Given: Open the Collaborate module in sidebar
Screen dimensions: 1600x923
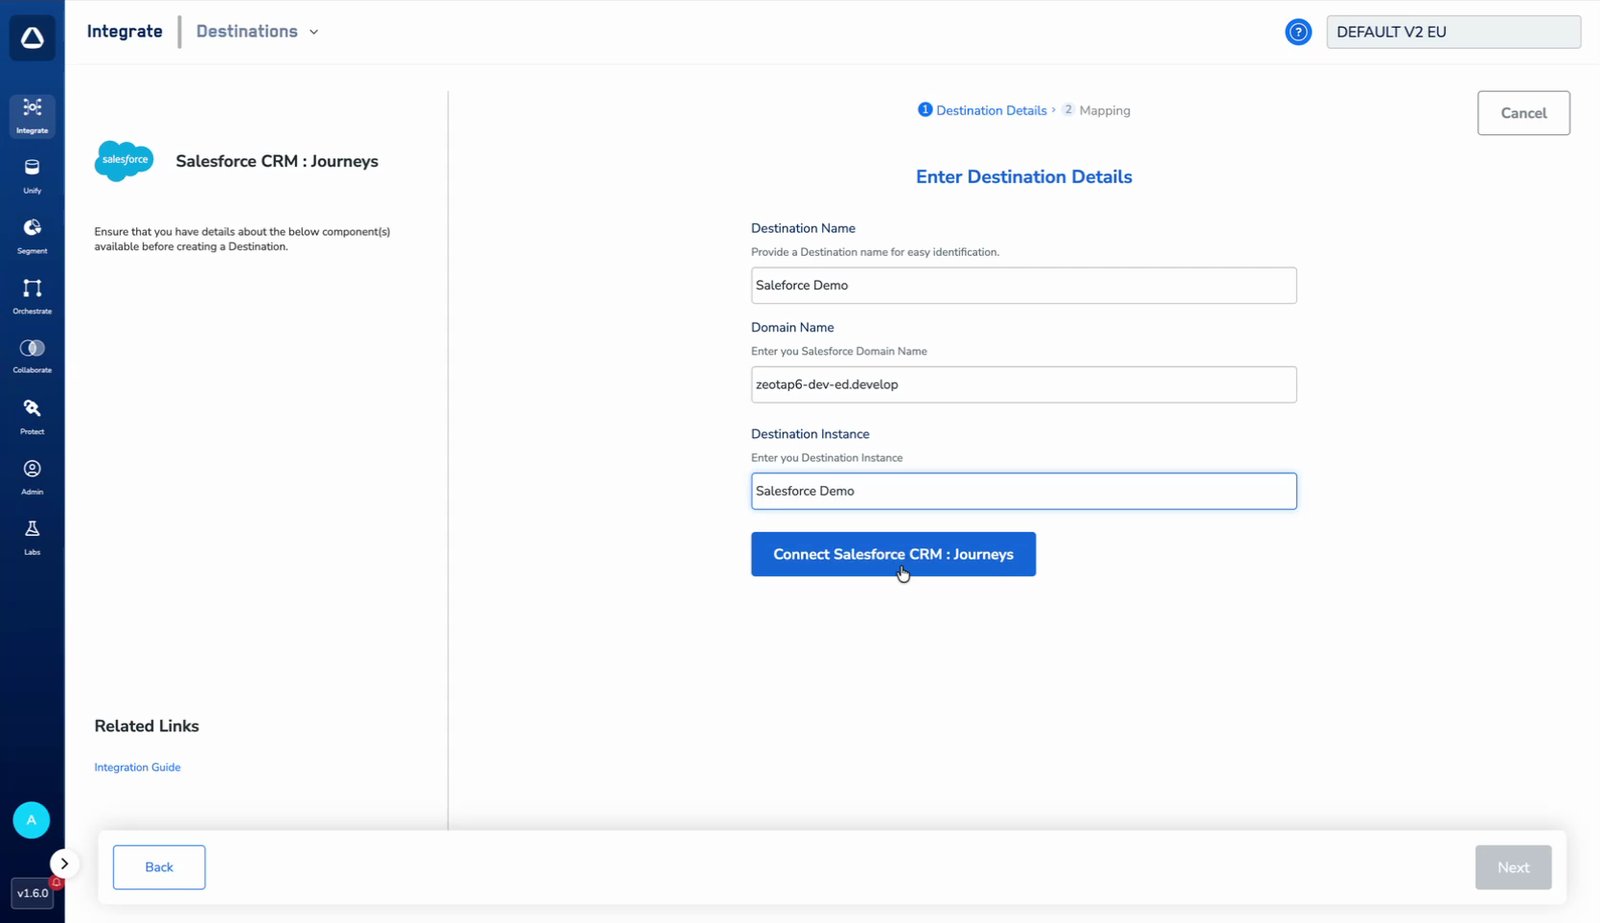Looking at the screenshot, I should pos(32,356).
